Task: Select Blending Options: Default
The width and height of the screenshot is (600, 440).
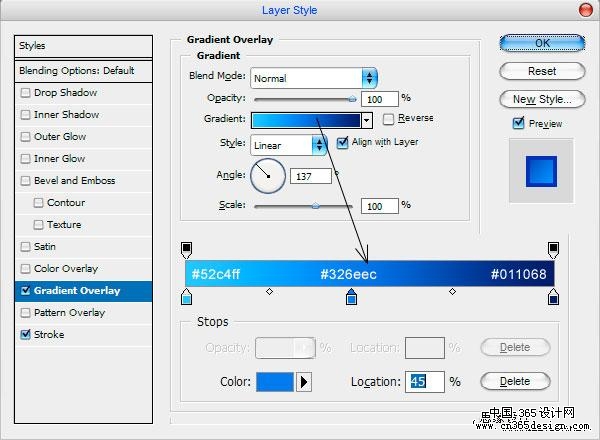Action: tap(83, 71)
